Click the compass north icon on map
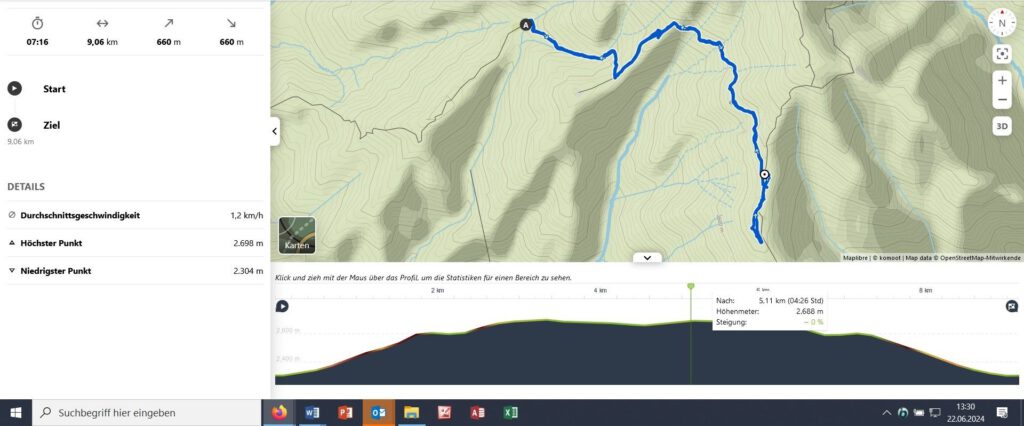Viewport: 1024px width, 426px height. point(1002,22)
